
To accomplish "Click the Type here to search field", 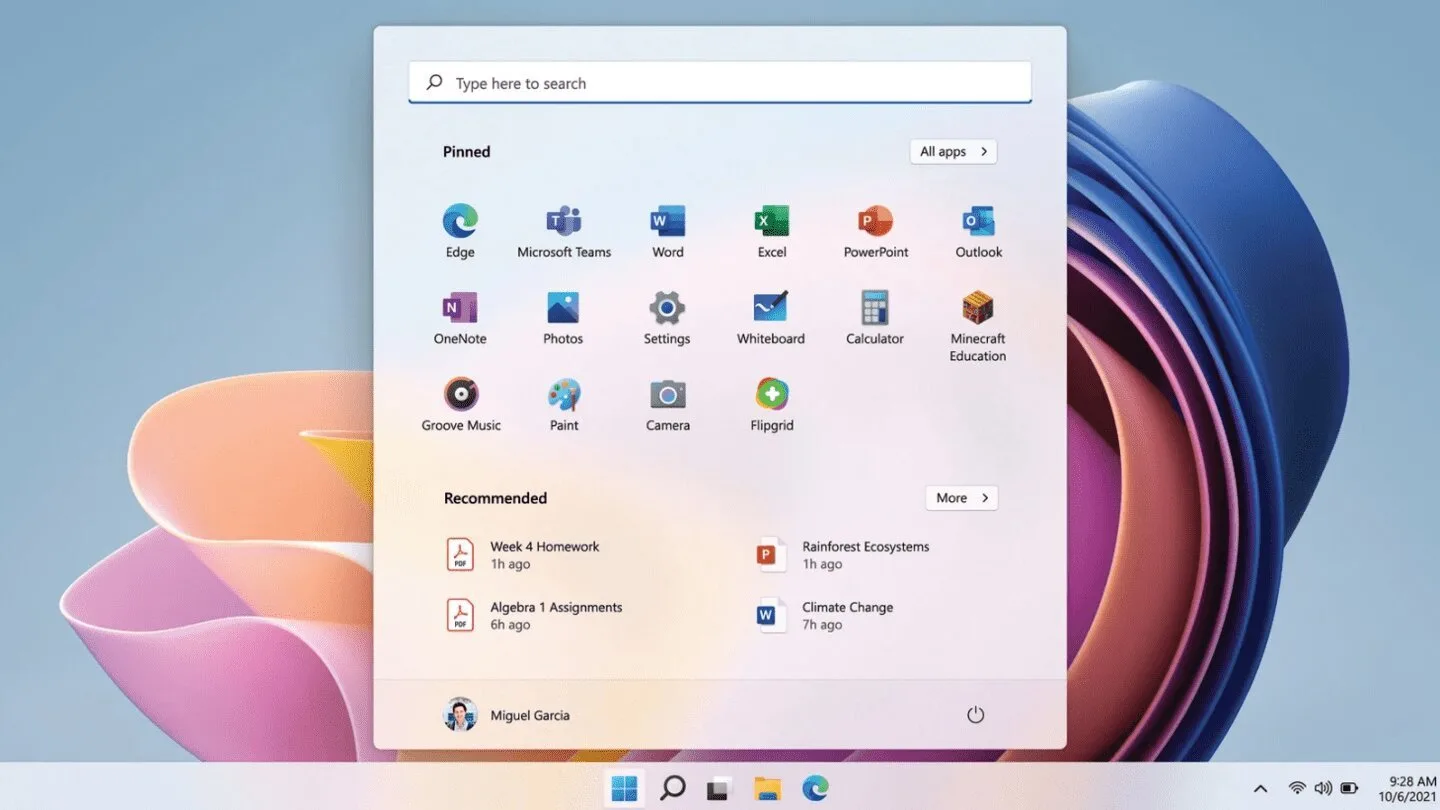I will point(720,83).
